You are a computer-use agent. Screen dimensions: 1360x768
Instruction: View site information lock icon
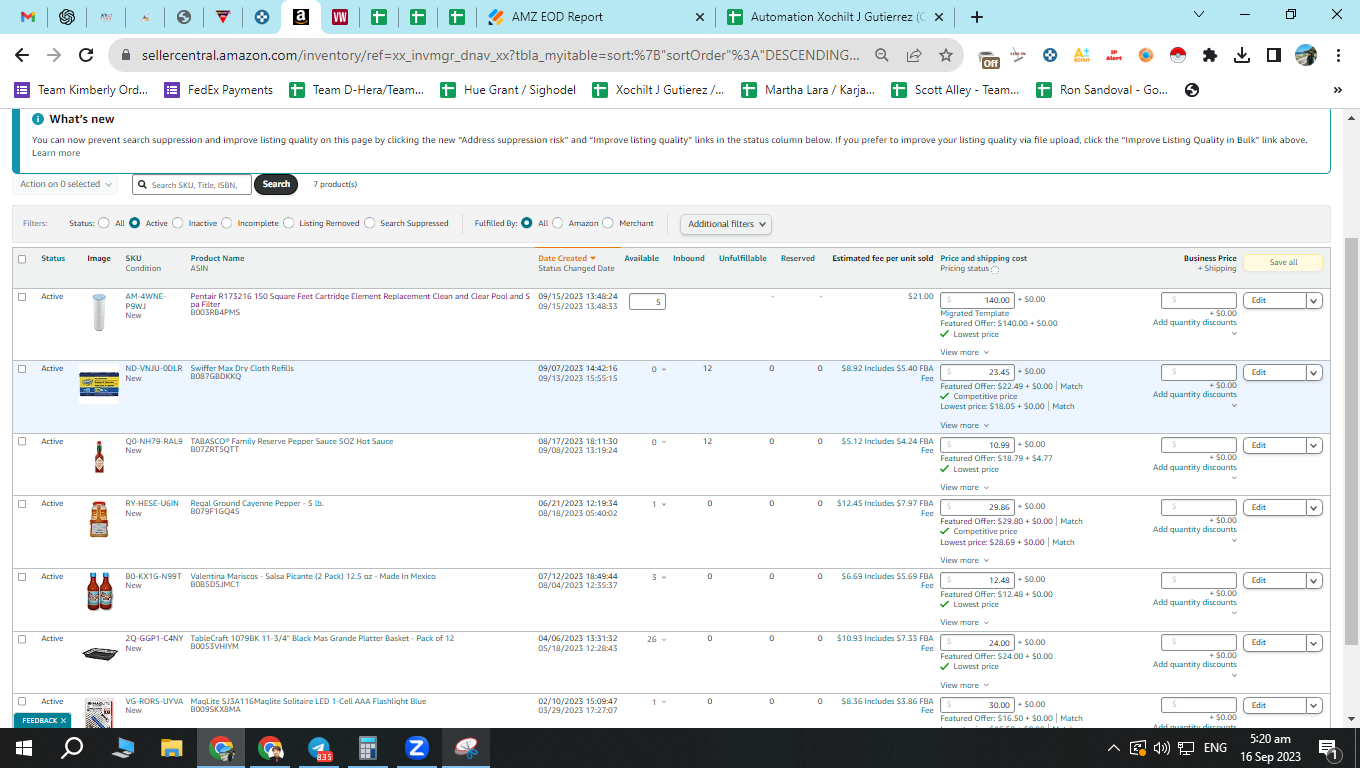tap(126, 55)
